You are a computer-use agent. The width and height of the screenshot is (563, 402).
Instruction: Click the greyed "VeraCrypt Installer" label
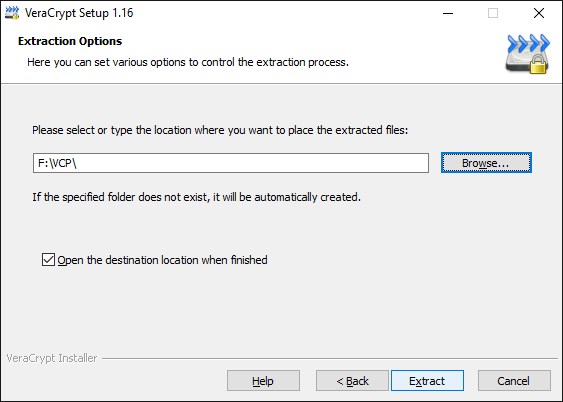52,358
